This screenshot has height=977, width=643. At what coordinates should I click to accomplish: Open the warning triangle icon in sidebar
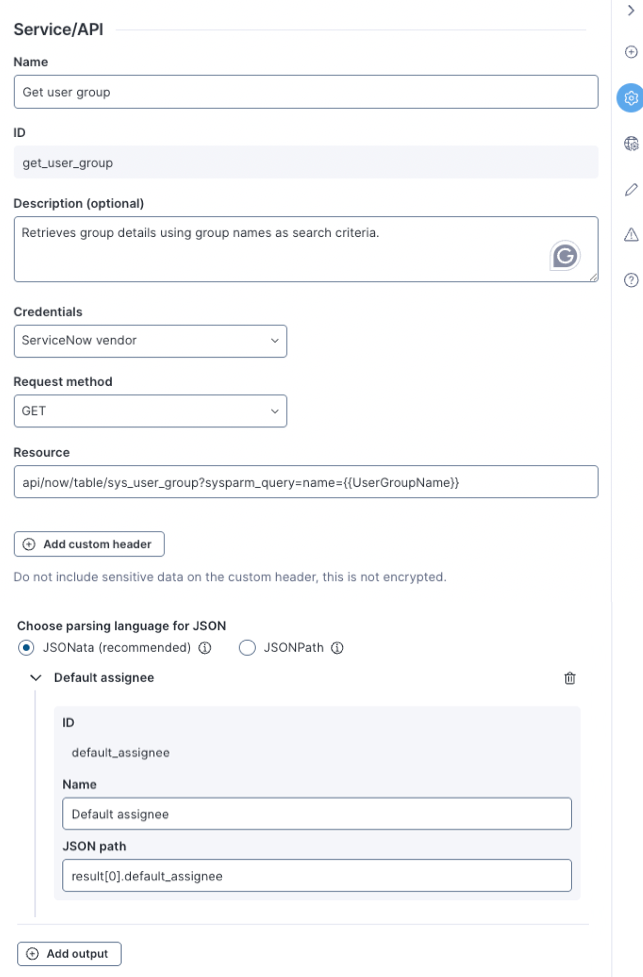(x=631, y=234)
